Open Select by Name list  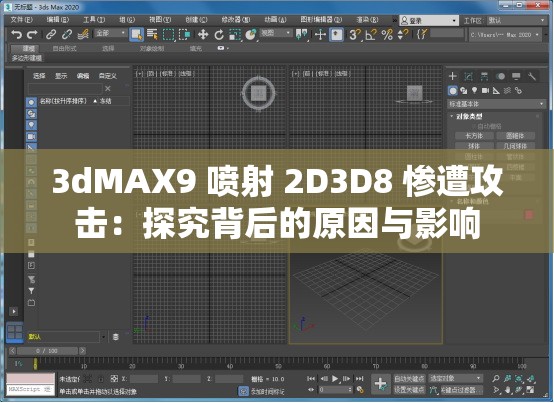click(x=152, y=35)
